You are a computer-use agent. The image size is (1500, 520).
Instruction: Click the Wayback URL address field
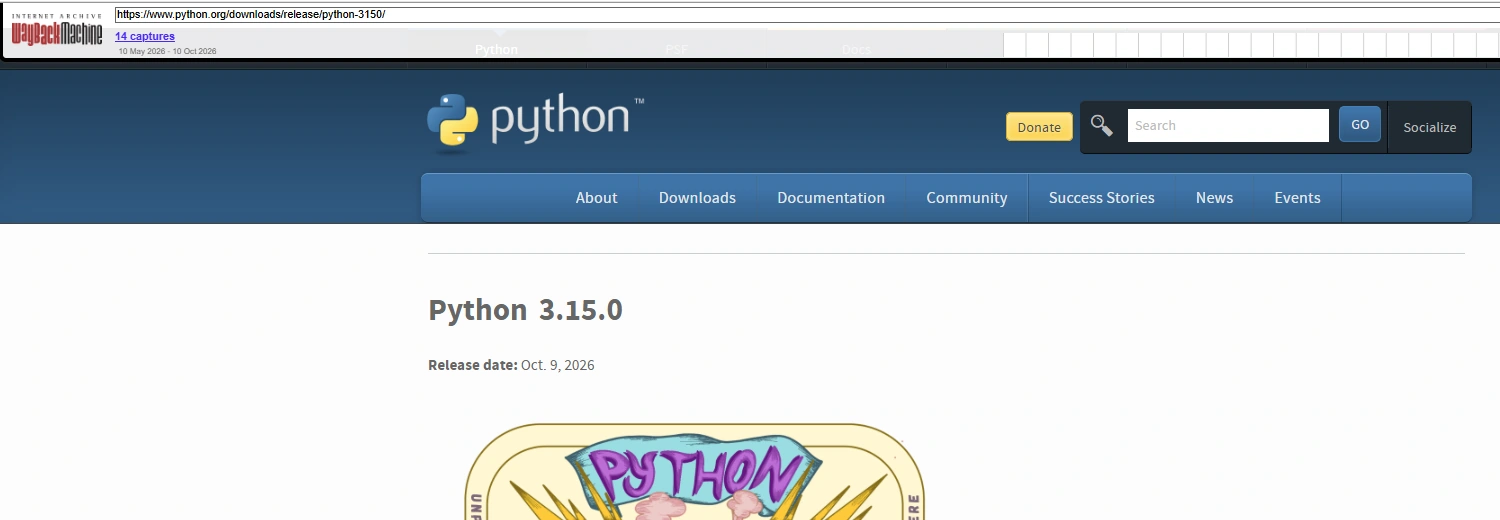[806, 15]
